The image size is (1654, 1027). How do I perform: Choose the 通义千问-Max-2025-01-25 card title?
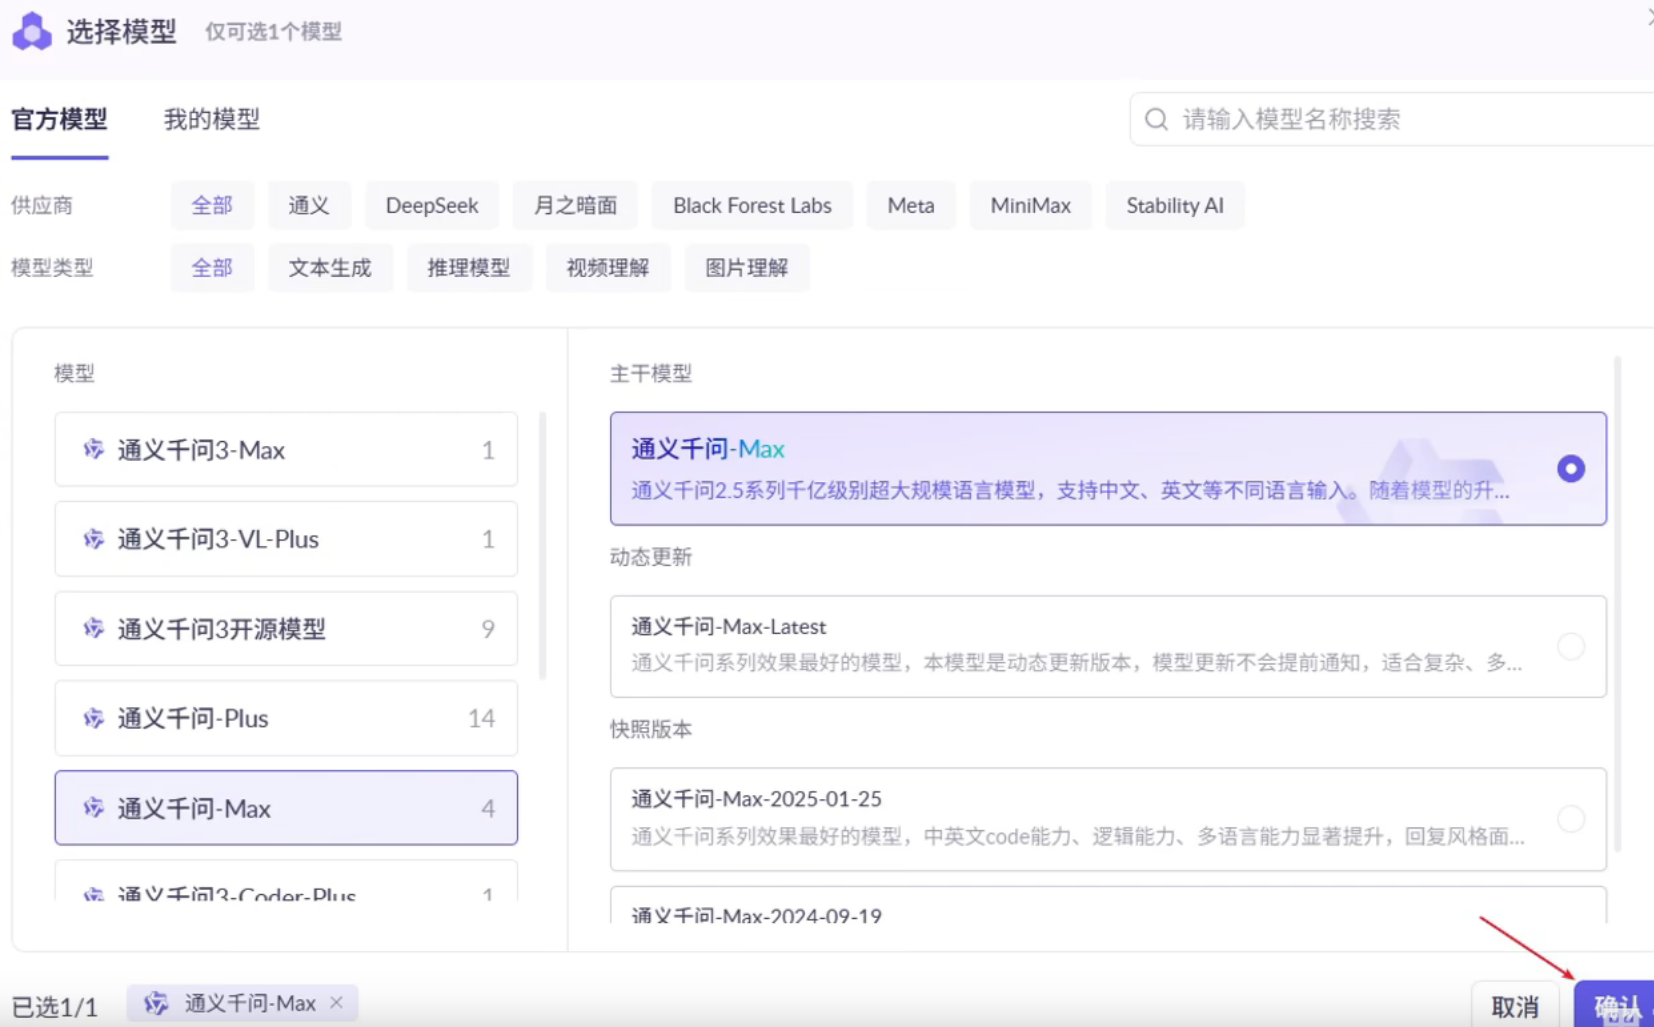pyautogui.click(x=757, y=799)
